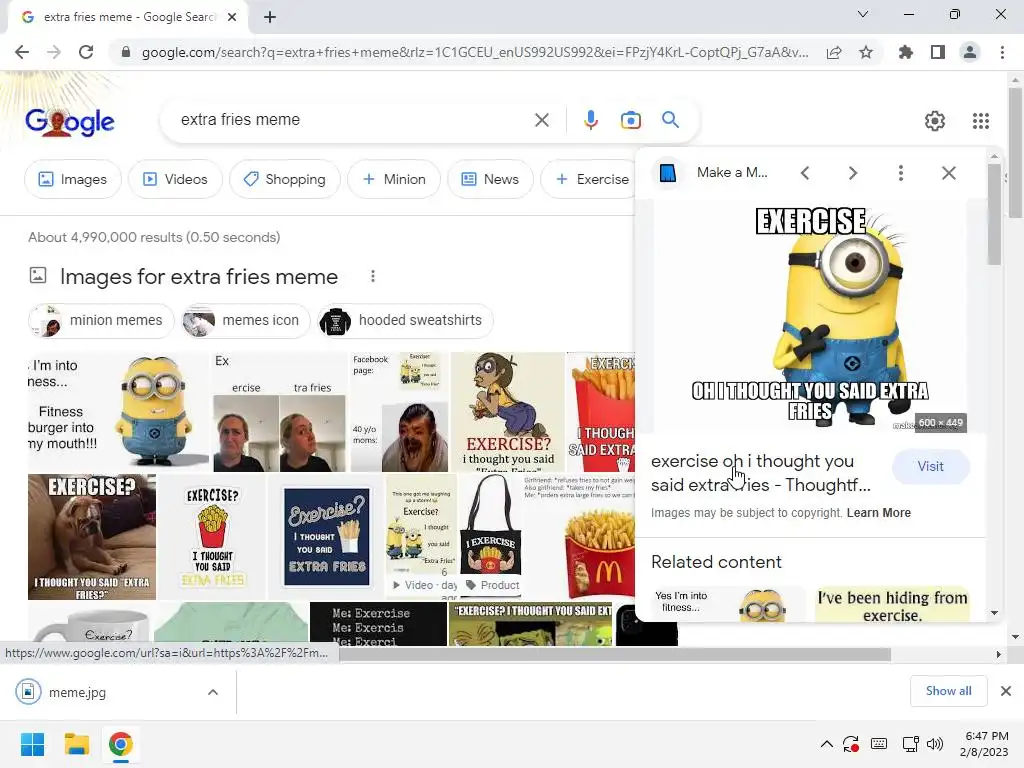
Task: Select the memes icon suggestion chip
Action: 245,321
